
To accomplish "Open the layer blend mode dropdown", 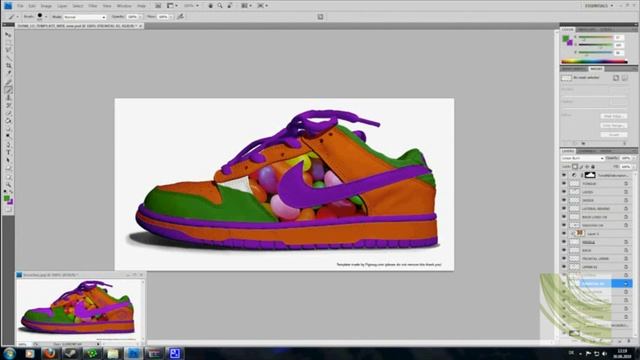I will (x=582, y=158).
